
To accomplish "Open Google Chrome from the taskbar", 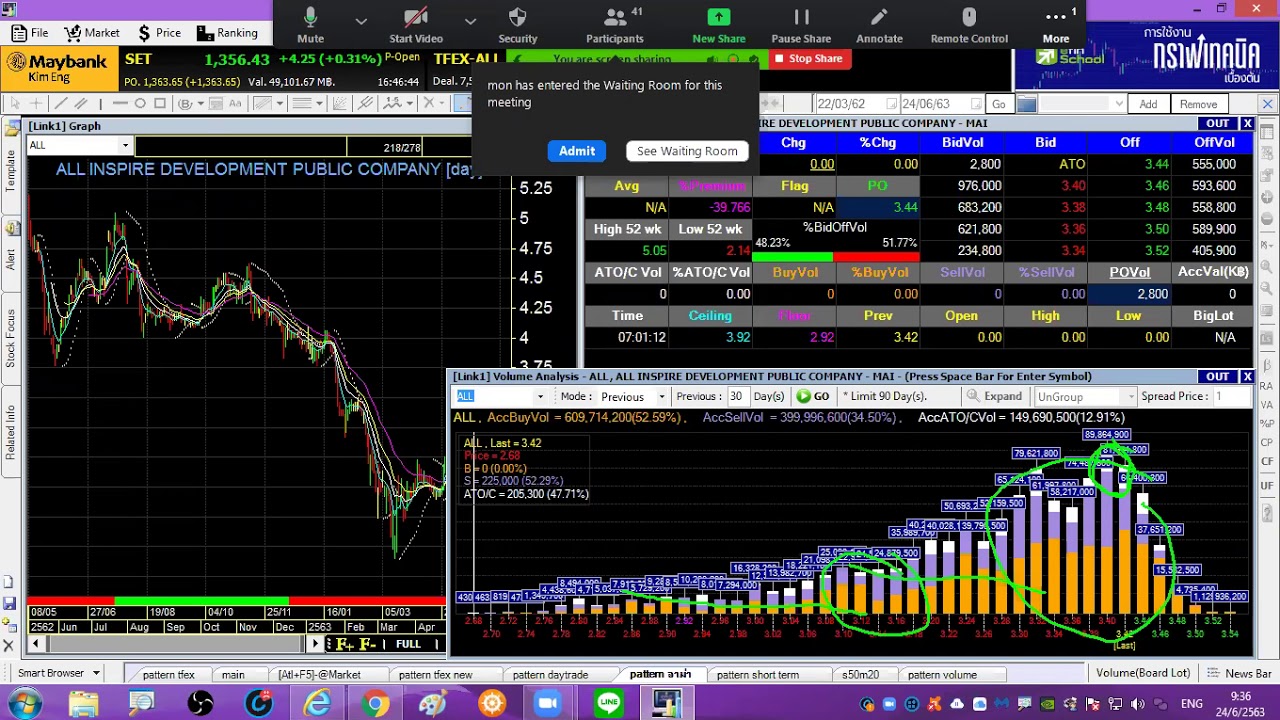I will [x=375, y=704].
